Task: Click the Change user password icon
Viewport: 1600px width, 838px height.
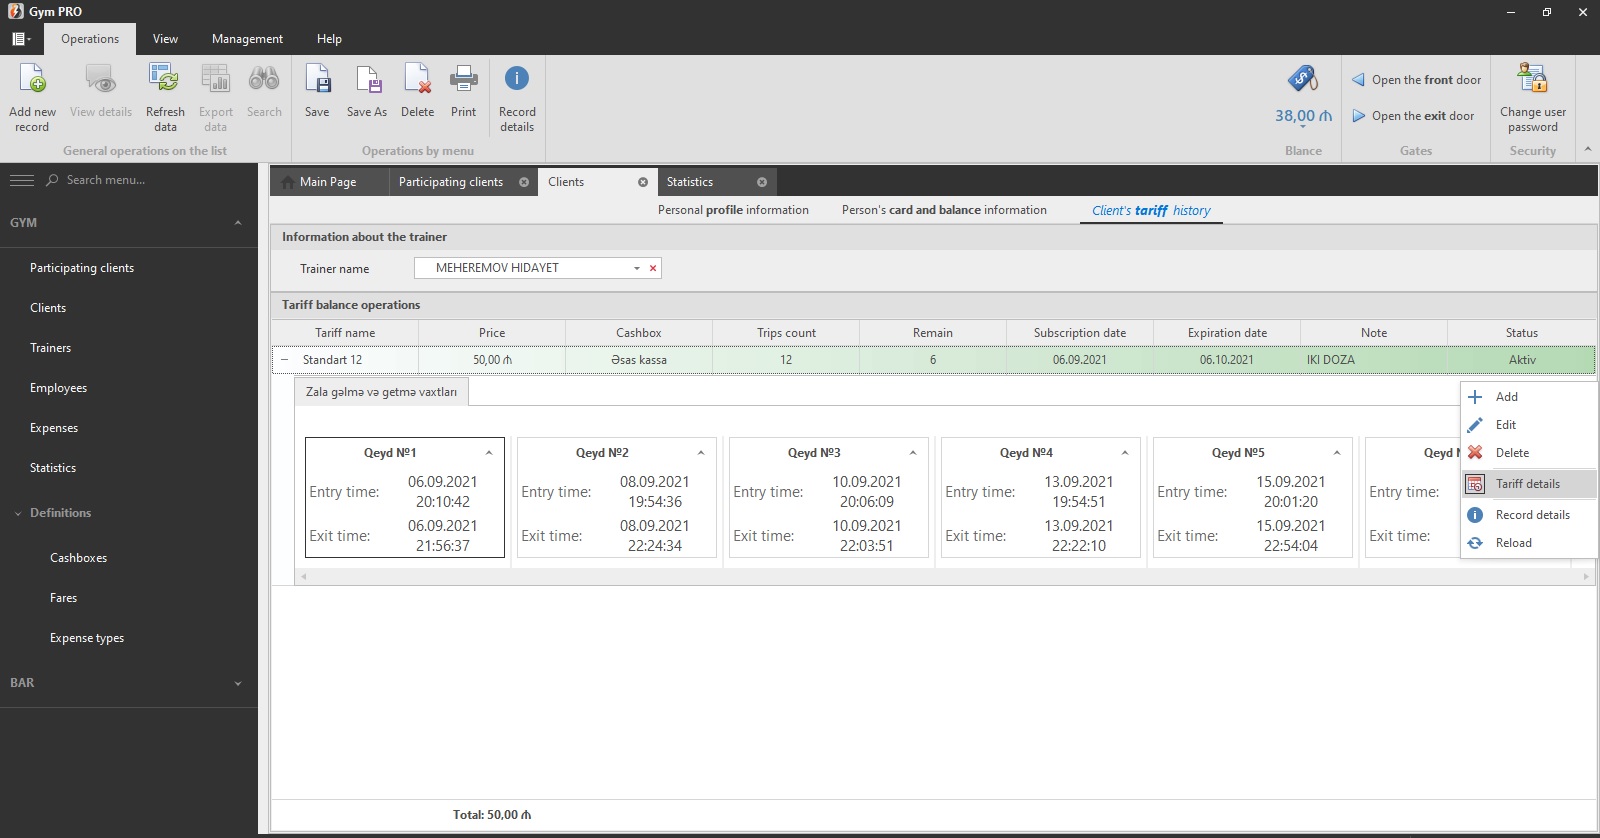Action: pos(1532,80)
